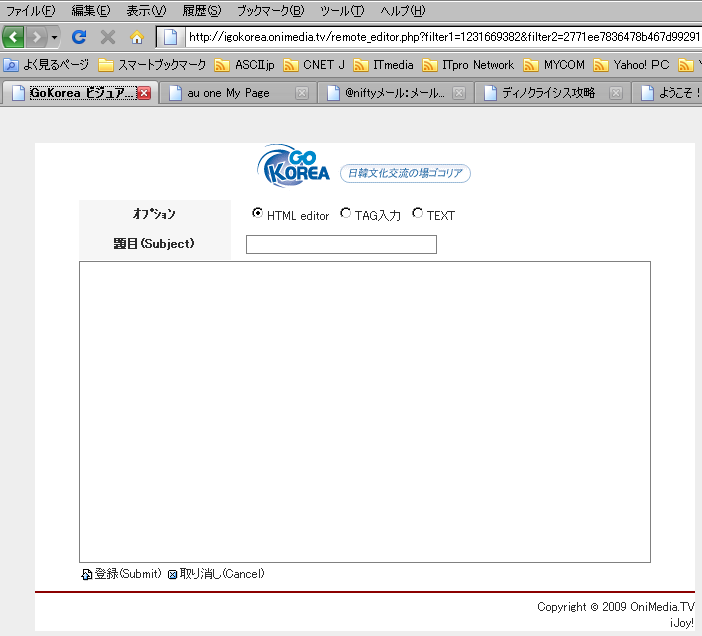Click the home icon in toolbar
This screenshot has width=702, height=636.
[137, 37]
